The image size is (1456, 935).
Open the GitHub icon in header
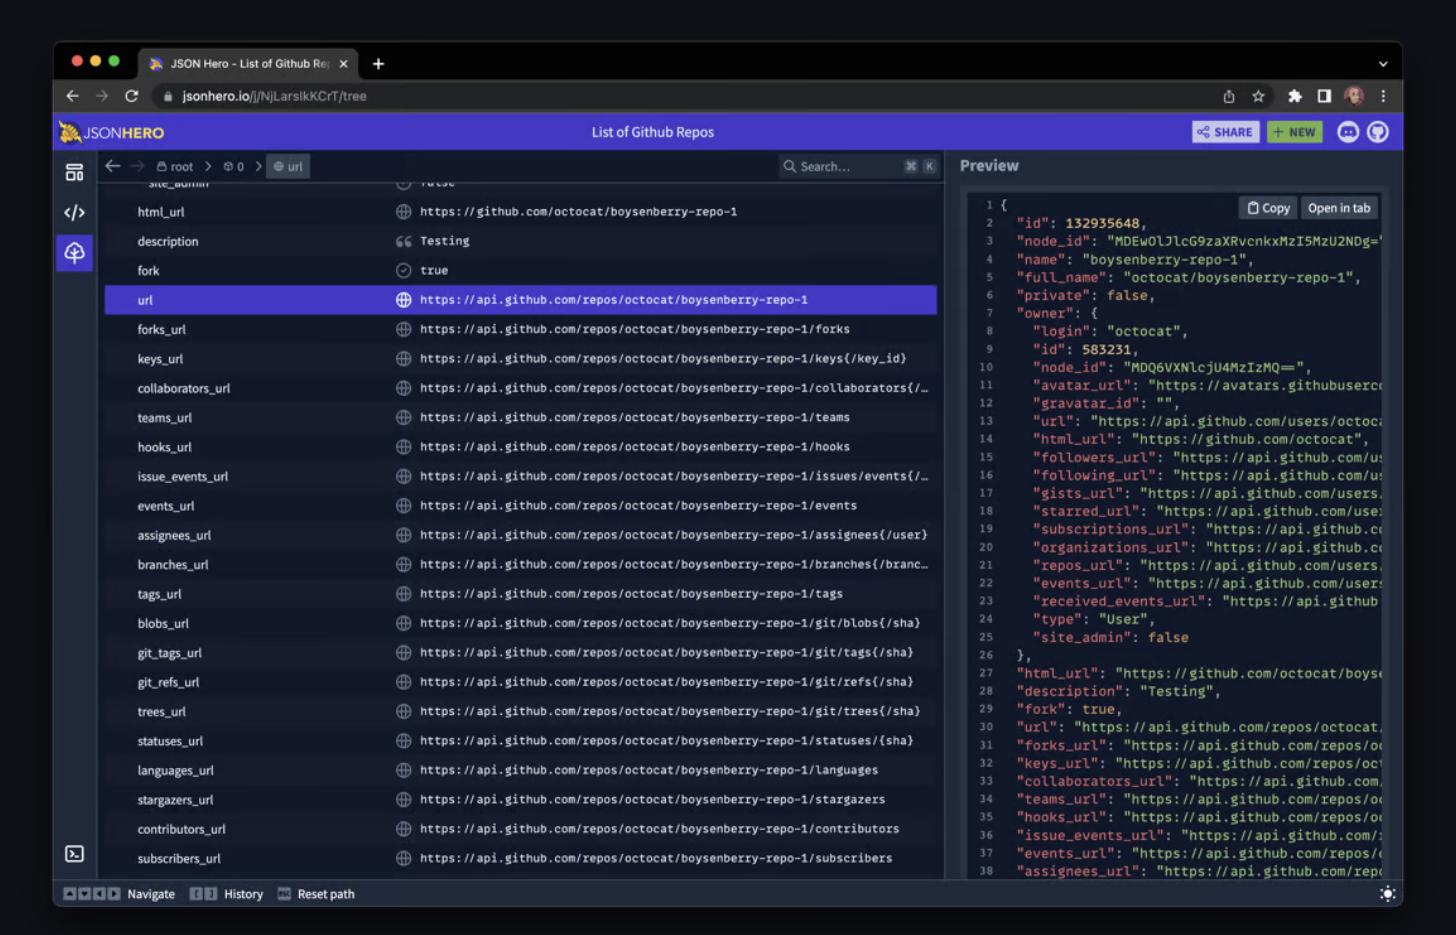pos(1378,132)
